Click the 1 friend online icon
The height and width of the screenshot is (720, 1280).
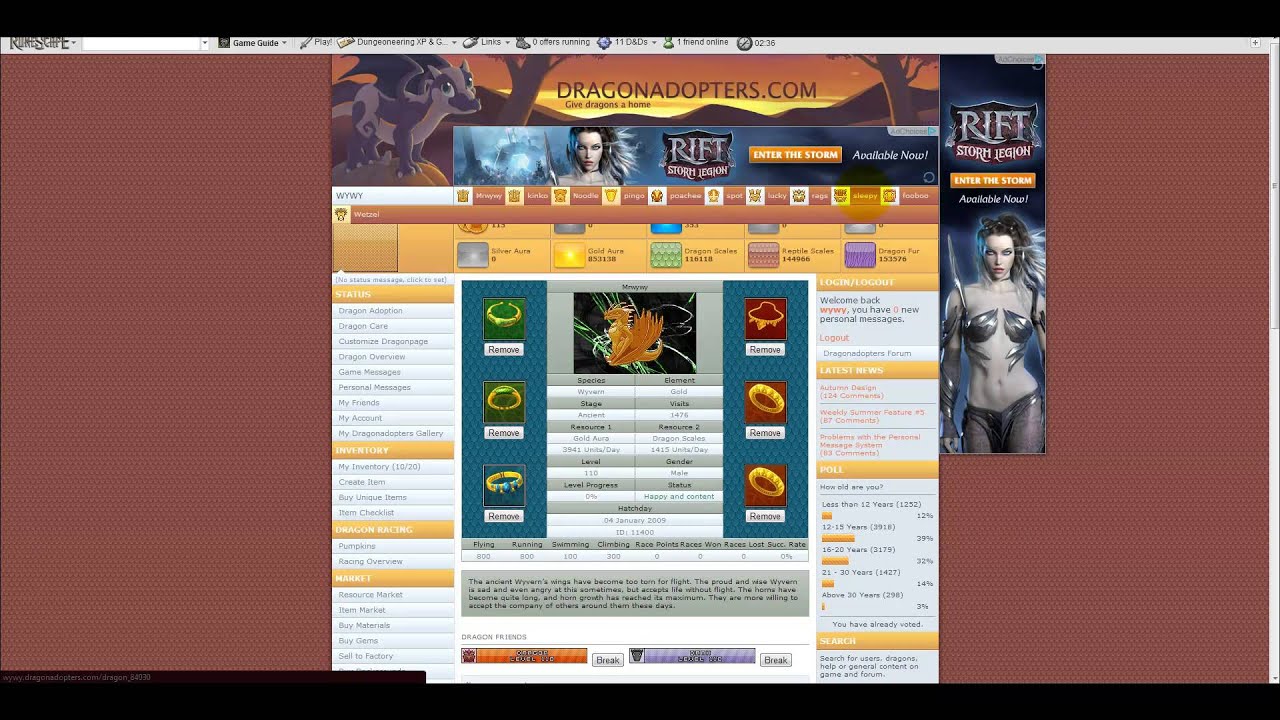pos(668,43)
